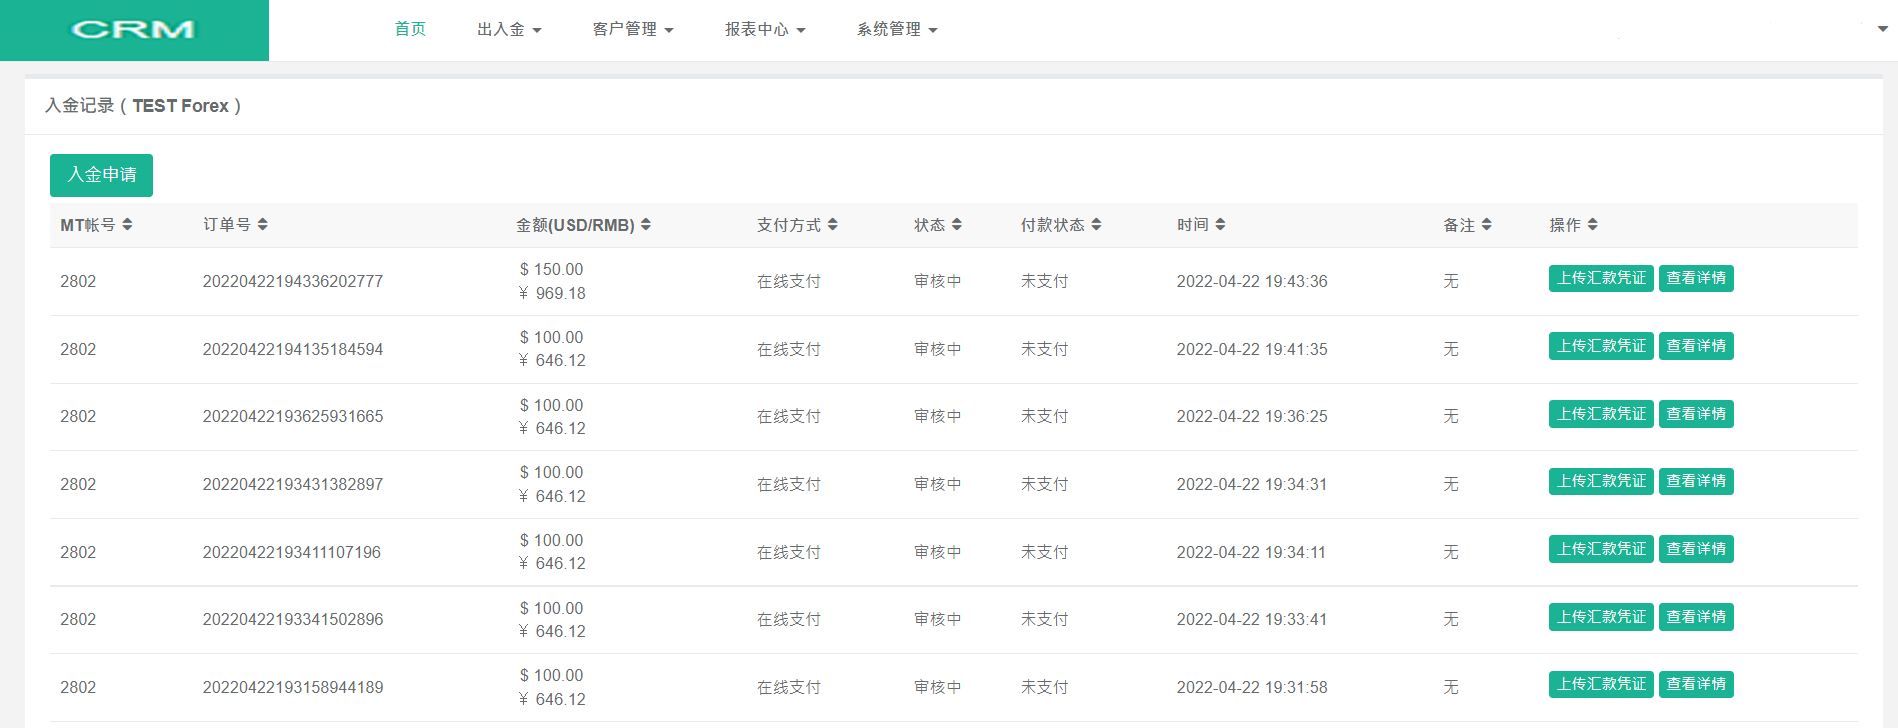Sort by MT帐号 column arrows
This screenshot has width=1898, height=728.
127,225
